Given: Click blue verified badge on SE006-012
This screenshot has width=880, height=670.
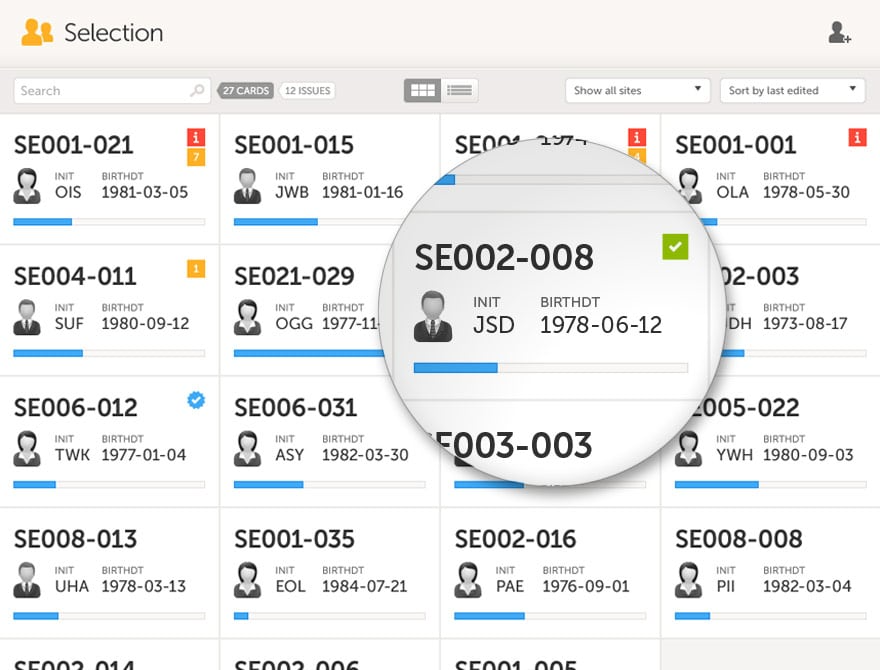Looking at the screenshot, I should (196, 400).
